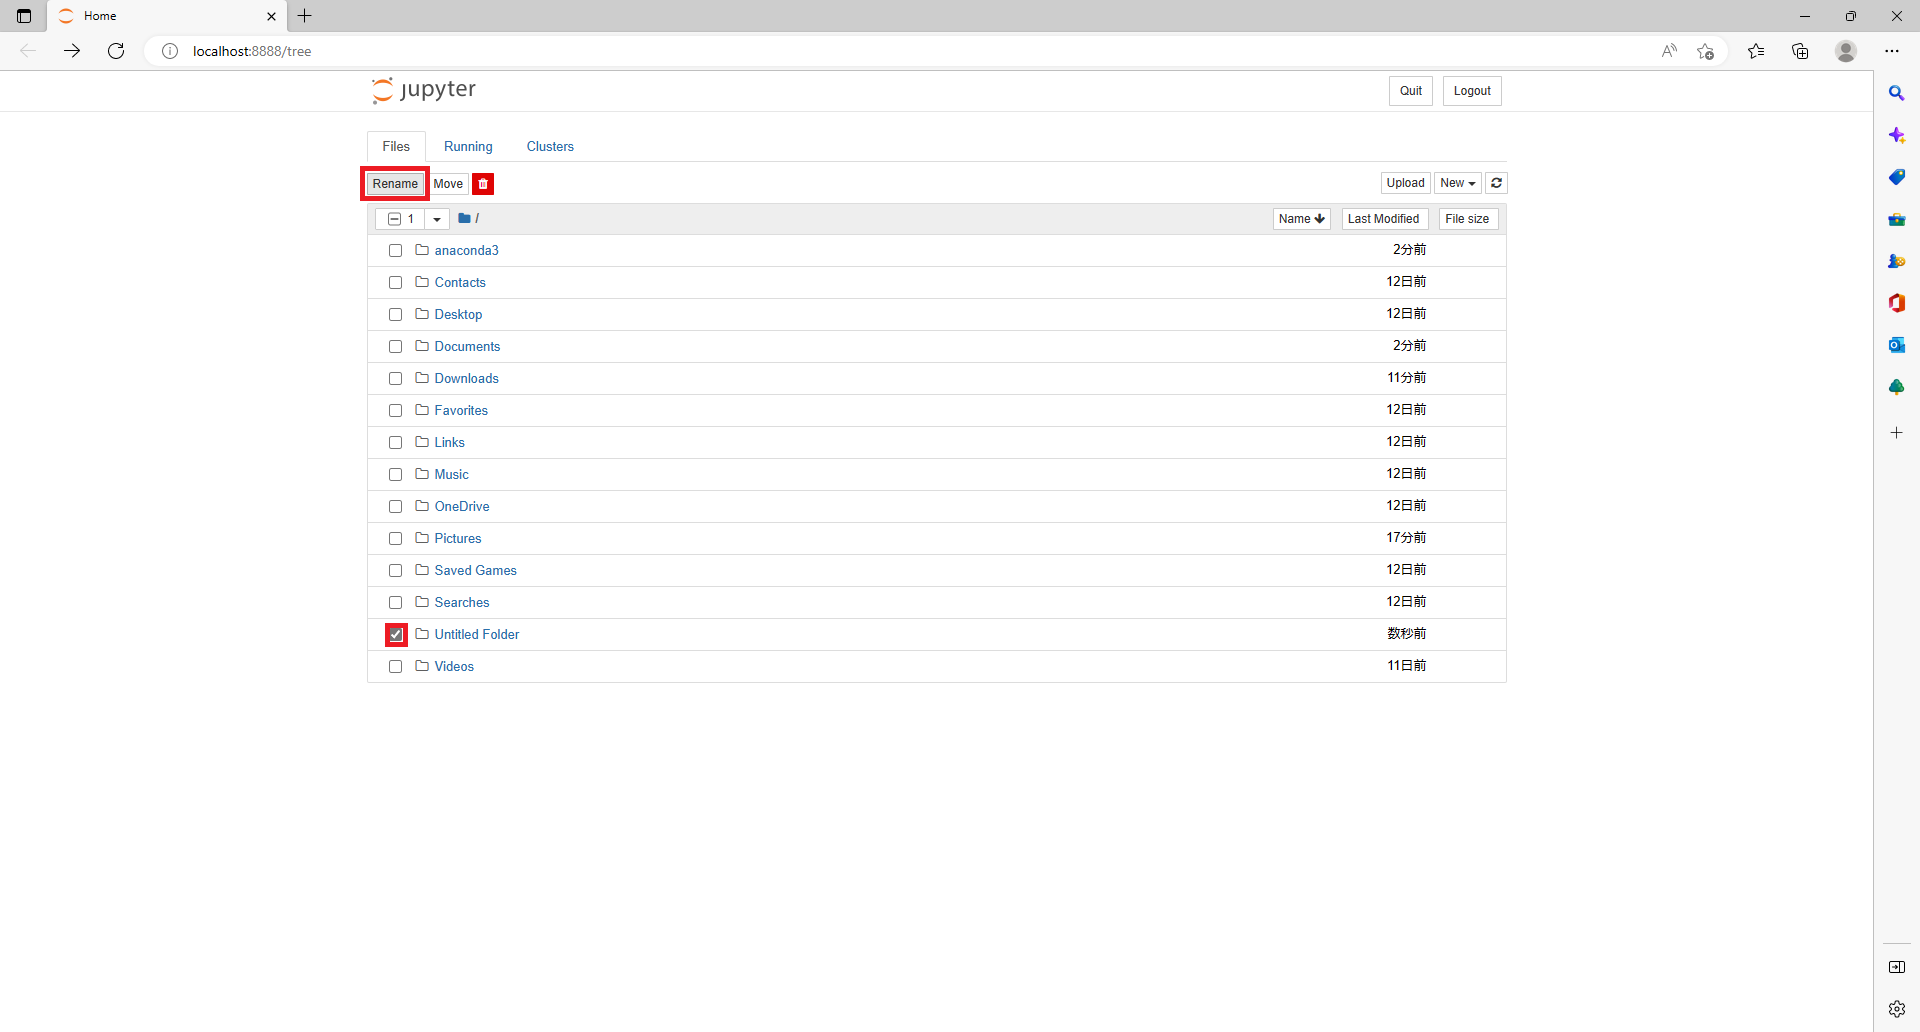Screen dimensions: 1920x1032
Task: Click the Jupyter logo
Action: pos(424,90)
